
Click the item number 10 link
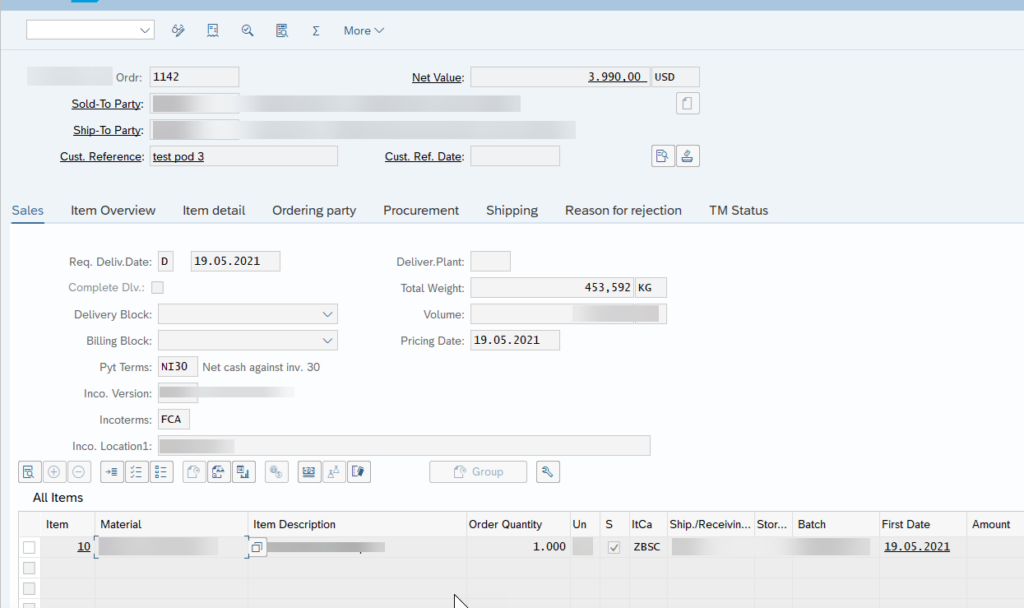pos(83,547)
